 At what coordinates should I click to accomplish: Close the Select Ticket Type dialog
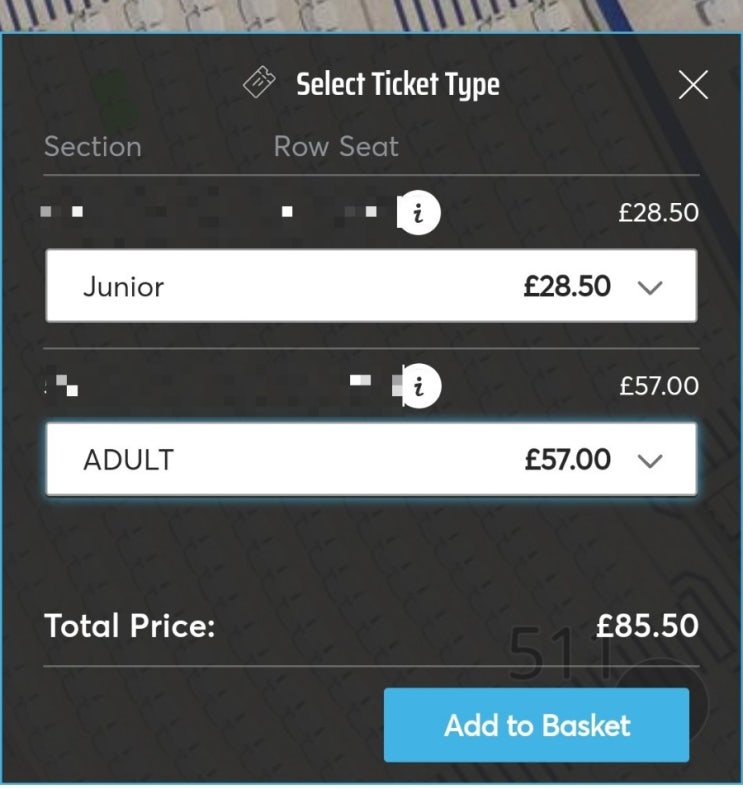click(693, 85)
